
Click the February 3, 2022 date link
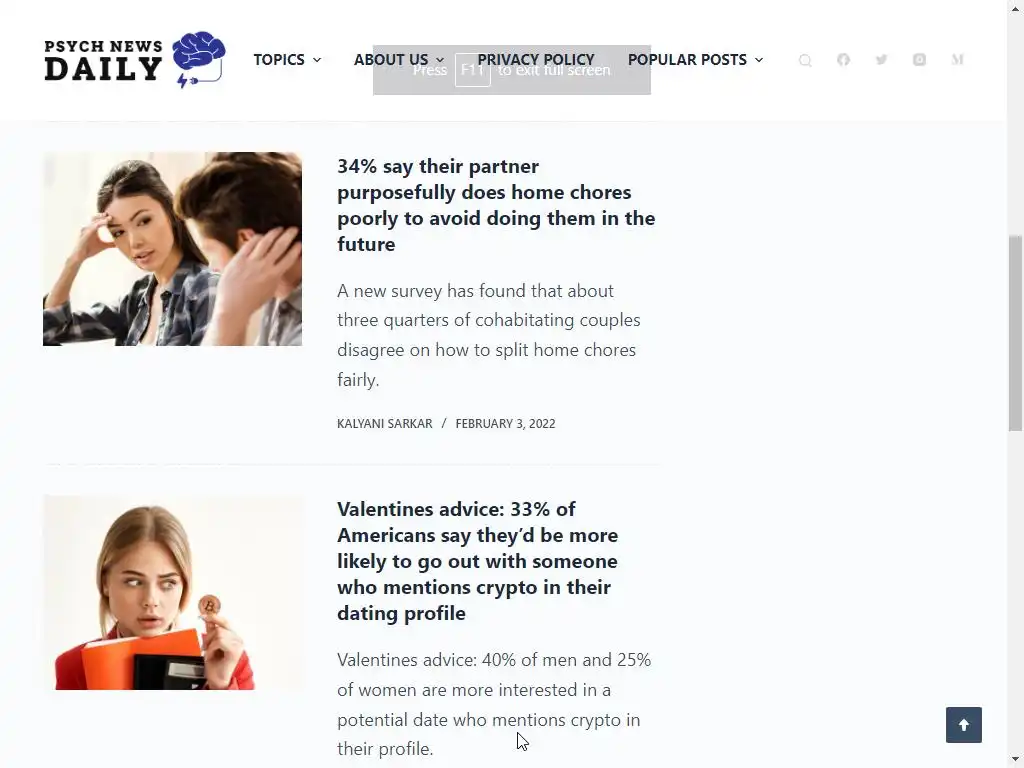click(x=505, y=423)
